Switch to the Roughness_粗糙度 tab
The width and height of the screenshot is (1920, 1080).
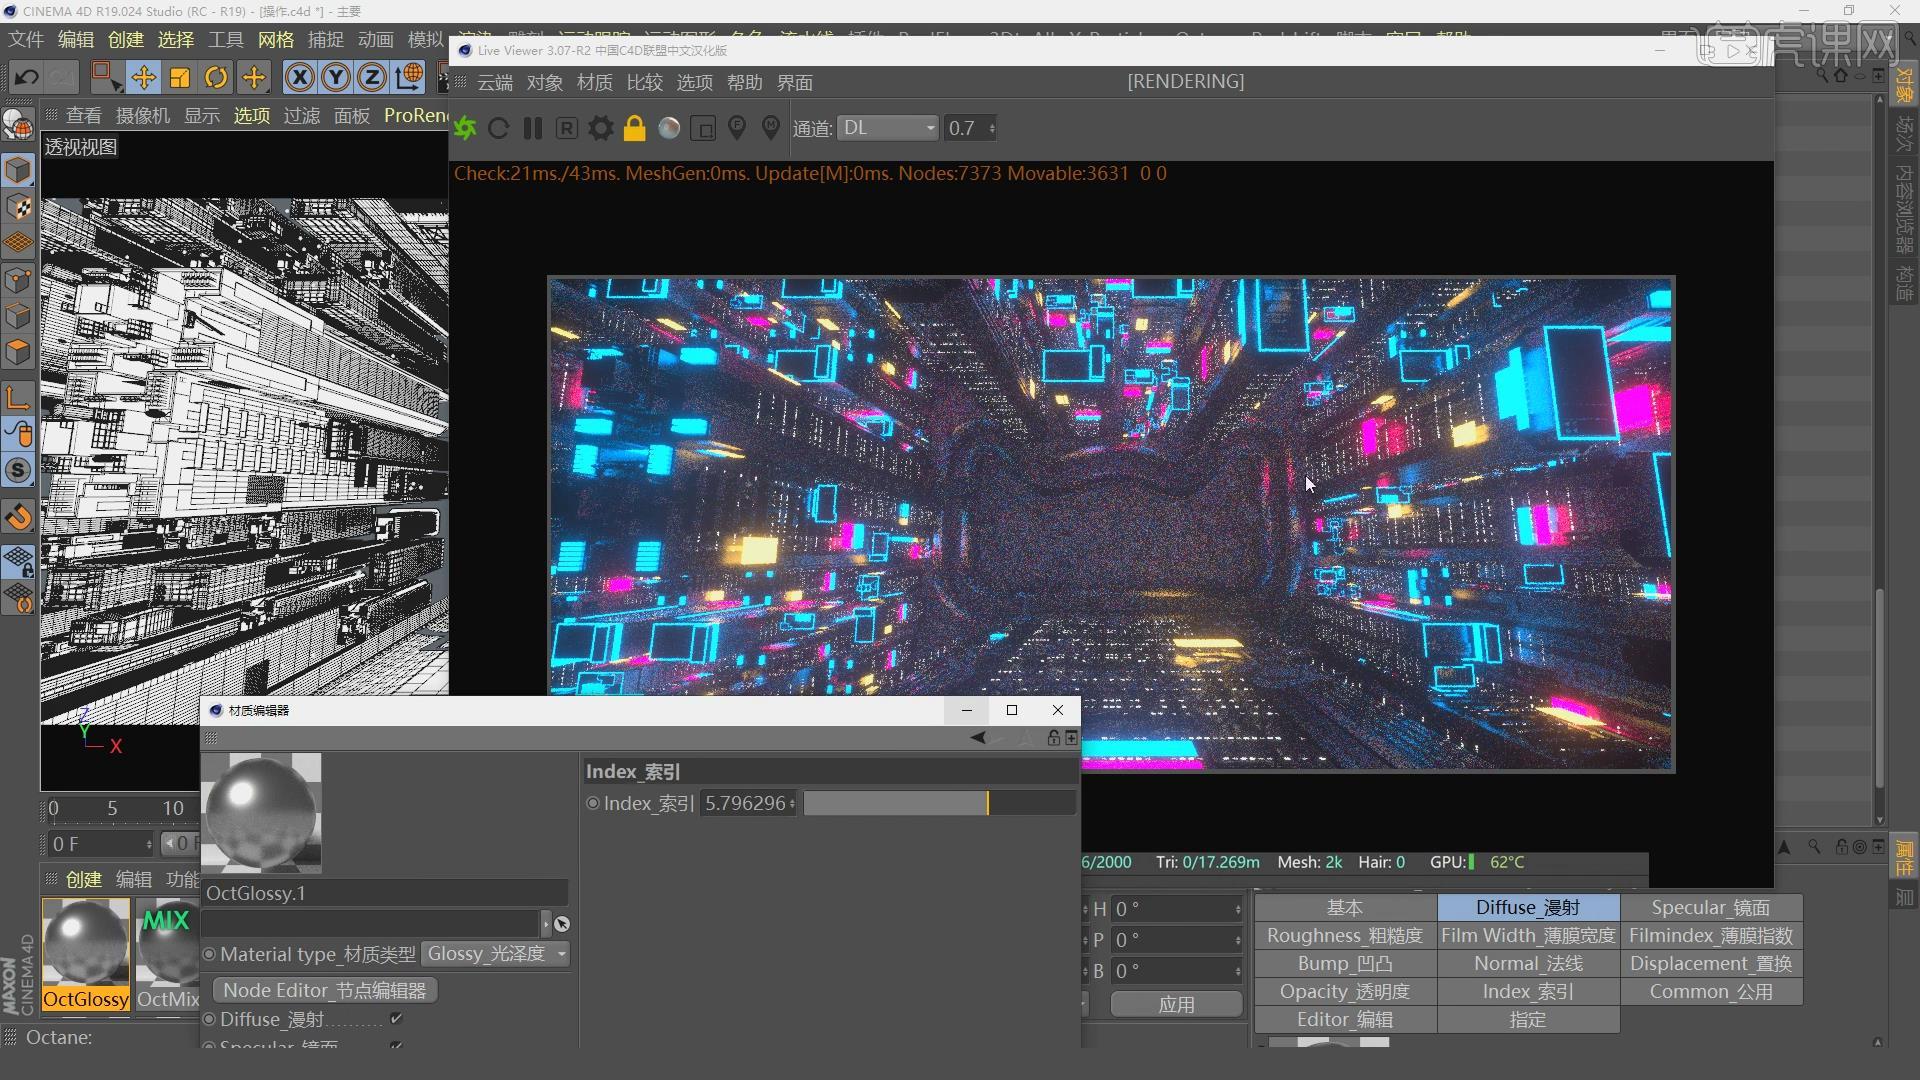1344,936
